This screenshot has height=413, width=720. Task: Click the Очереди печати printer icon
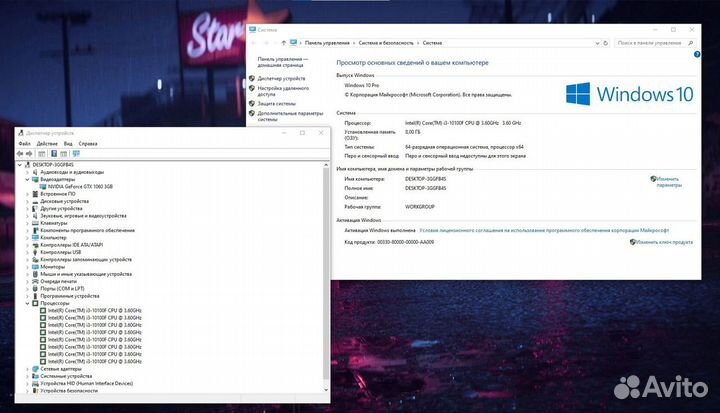click(35, 282)
